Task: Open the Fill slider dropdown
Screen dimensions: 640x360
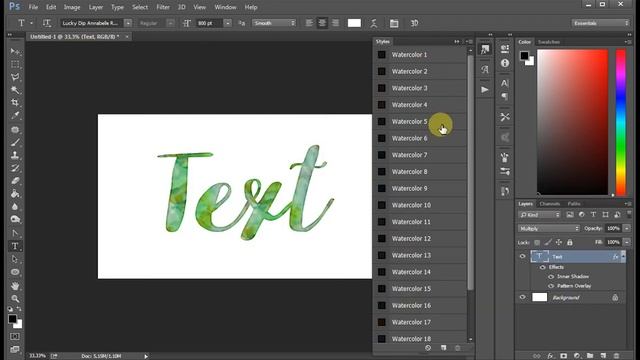Action: point(627,242)
